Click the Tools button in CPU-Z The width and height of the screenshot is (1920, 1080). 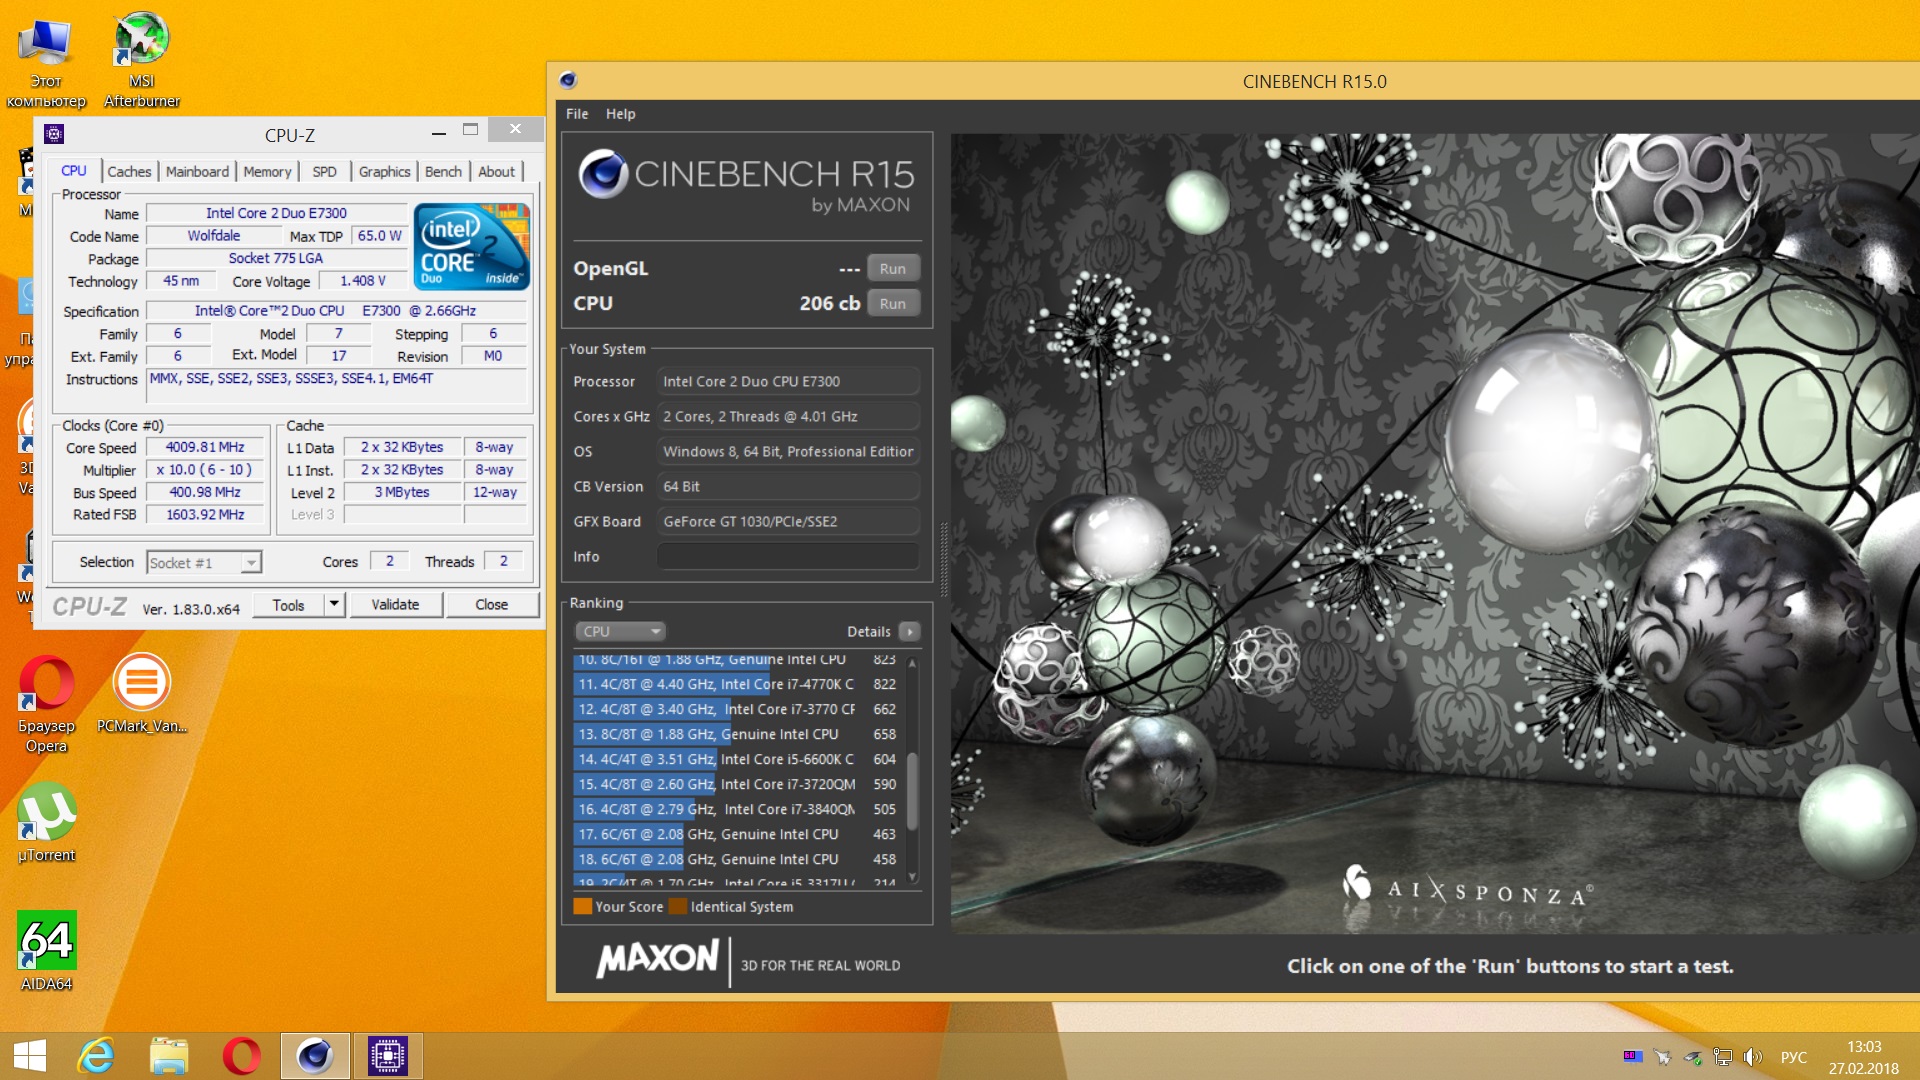click(288, 604)
